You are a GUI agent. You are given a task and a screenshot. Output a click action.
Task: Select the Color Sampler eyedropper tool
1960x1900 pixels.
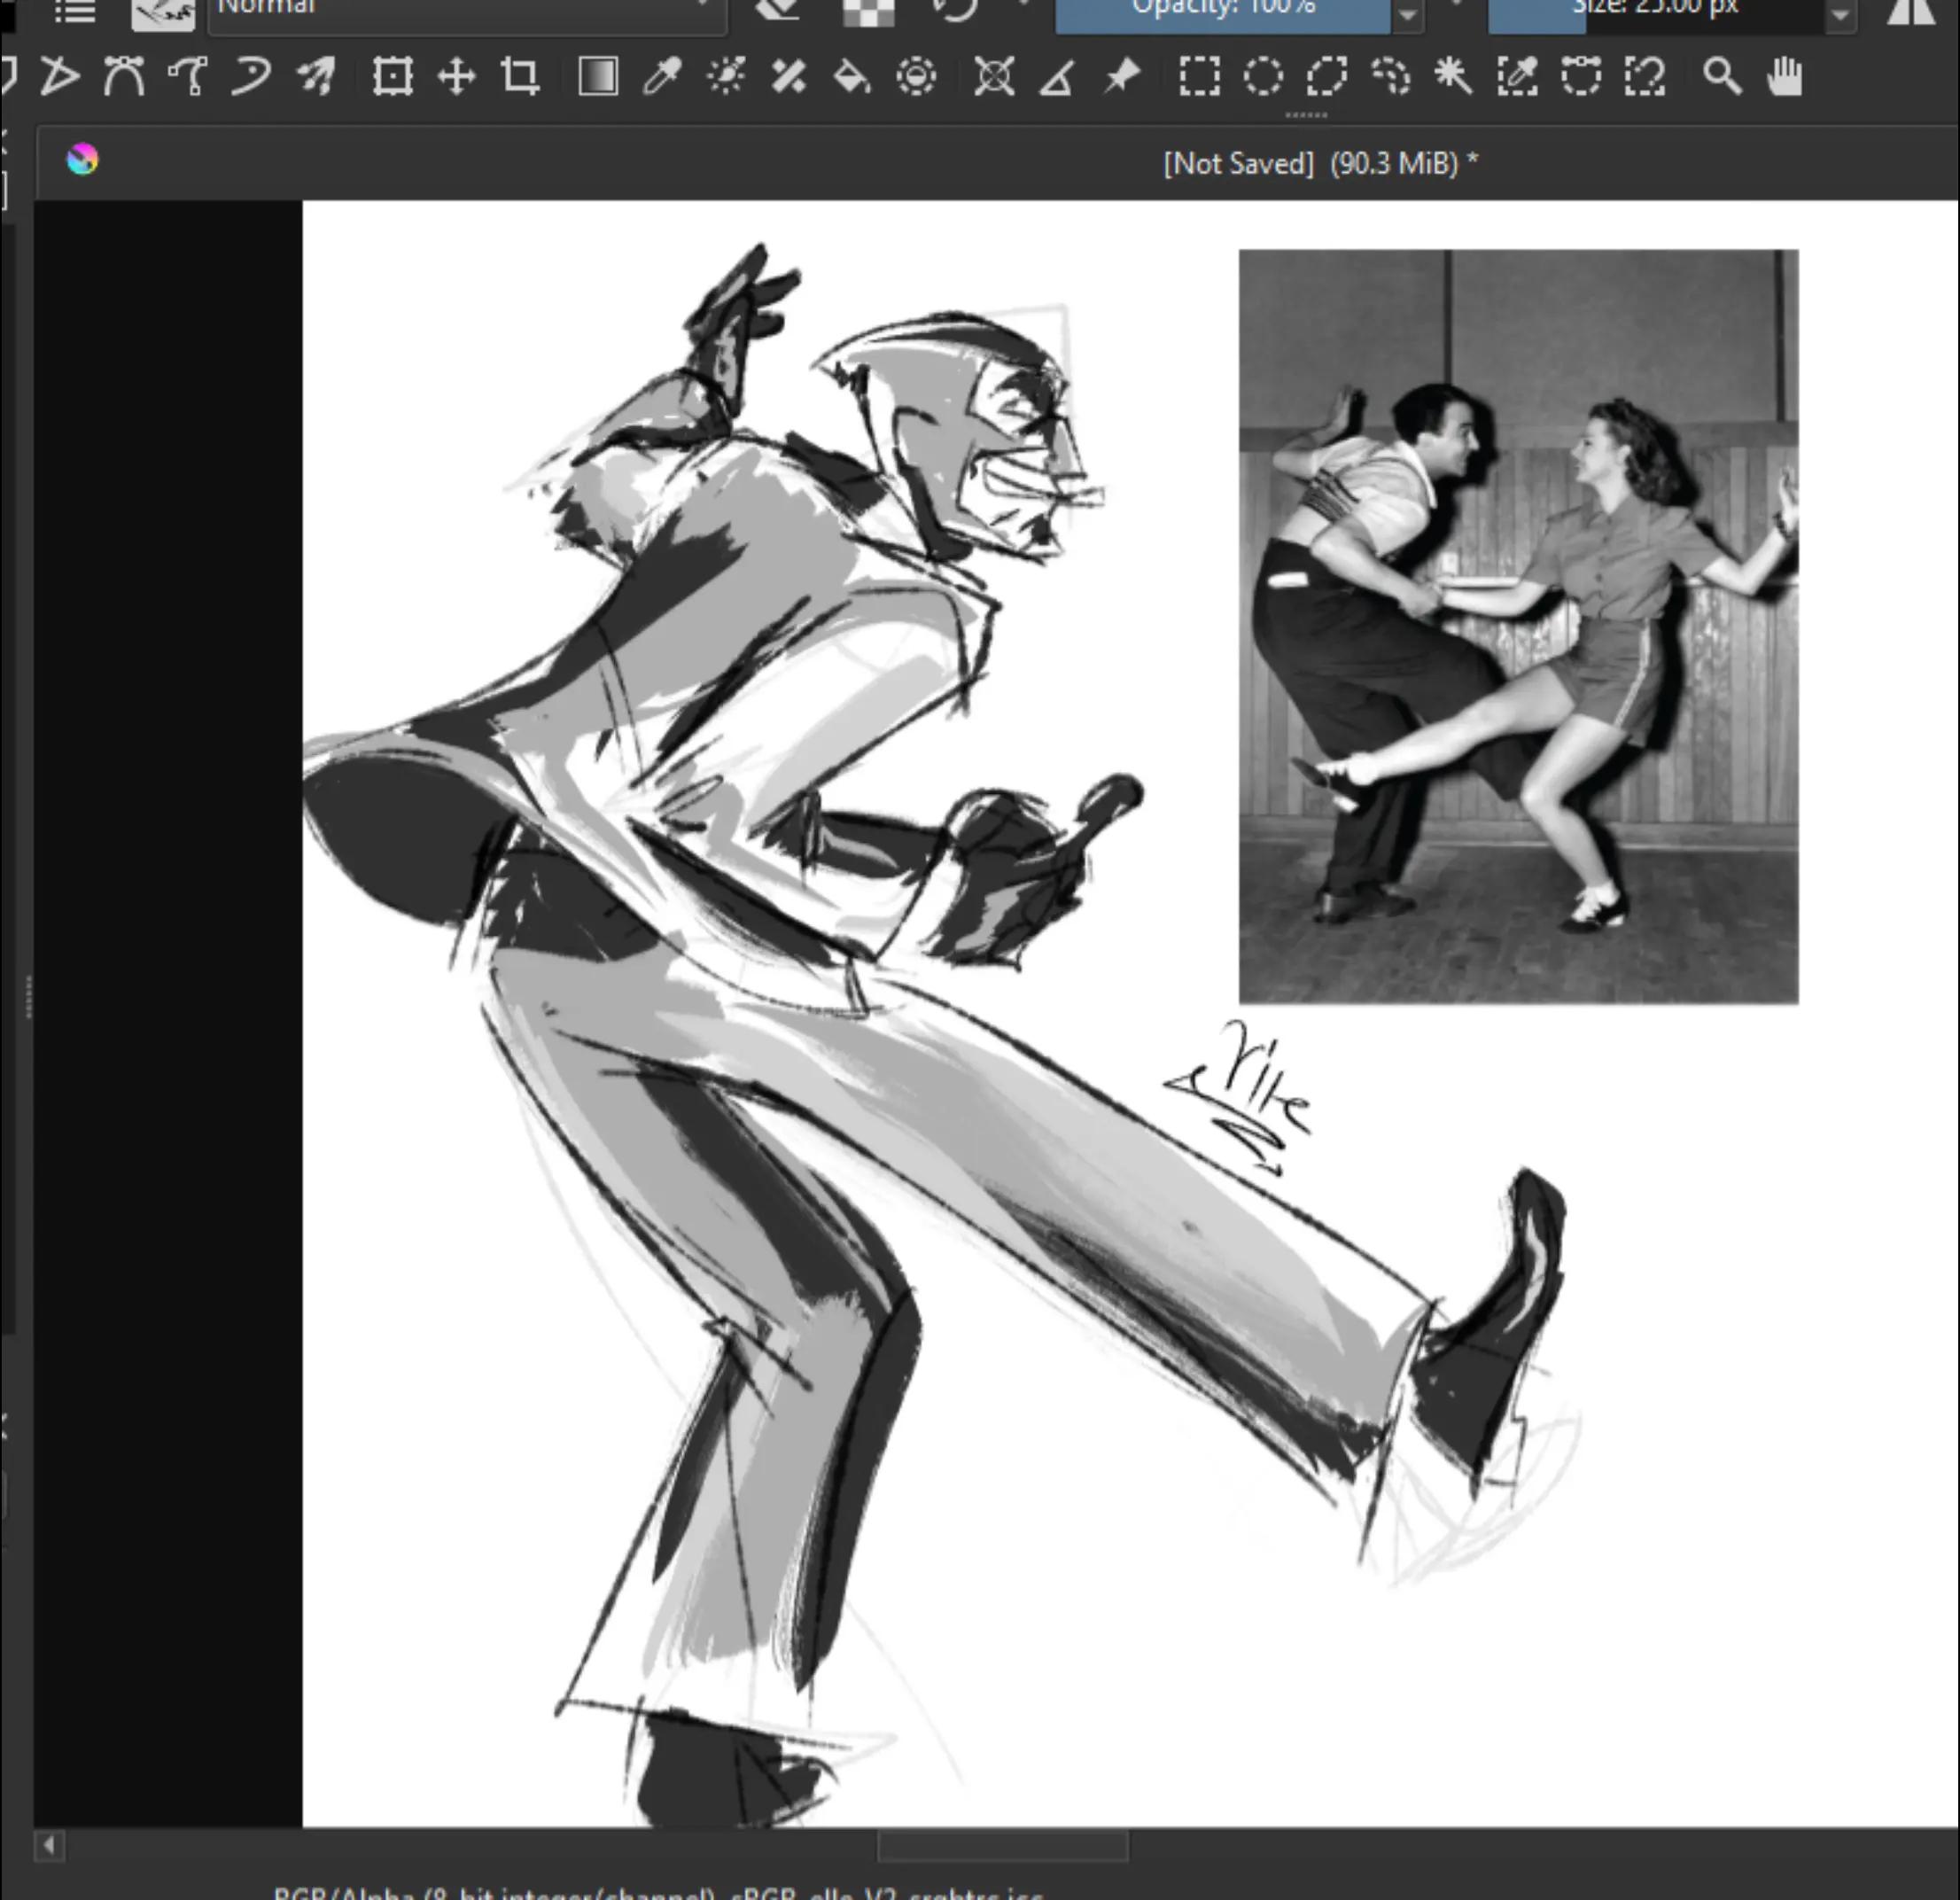coord(662,77)
